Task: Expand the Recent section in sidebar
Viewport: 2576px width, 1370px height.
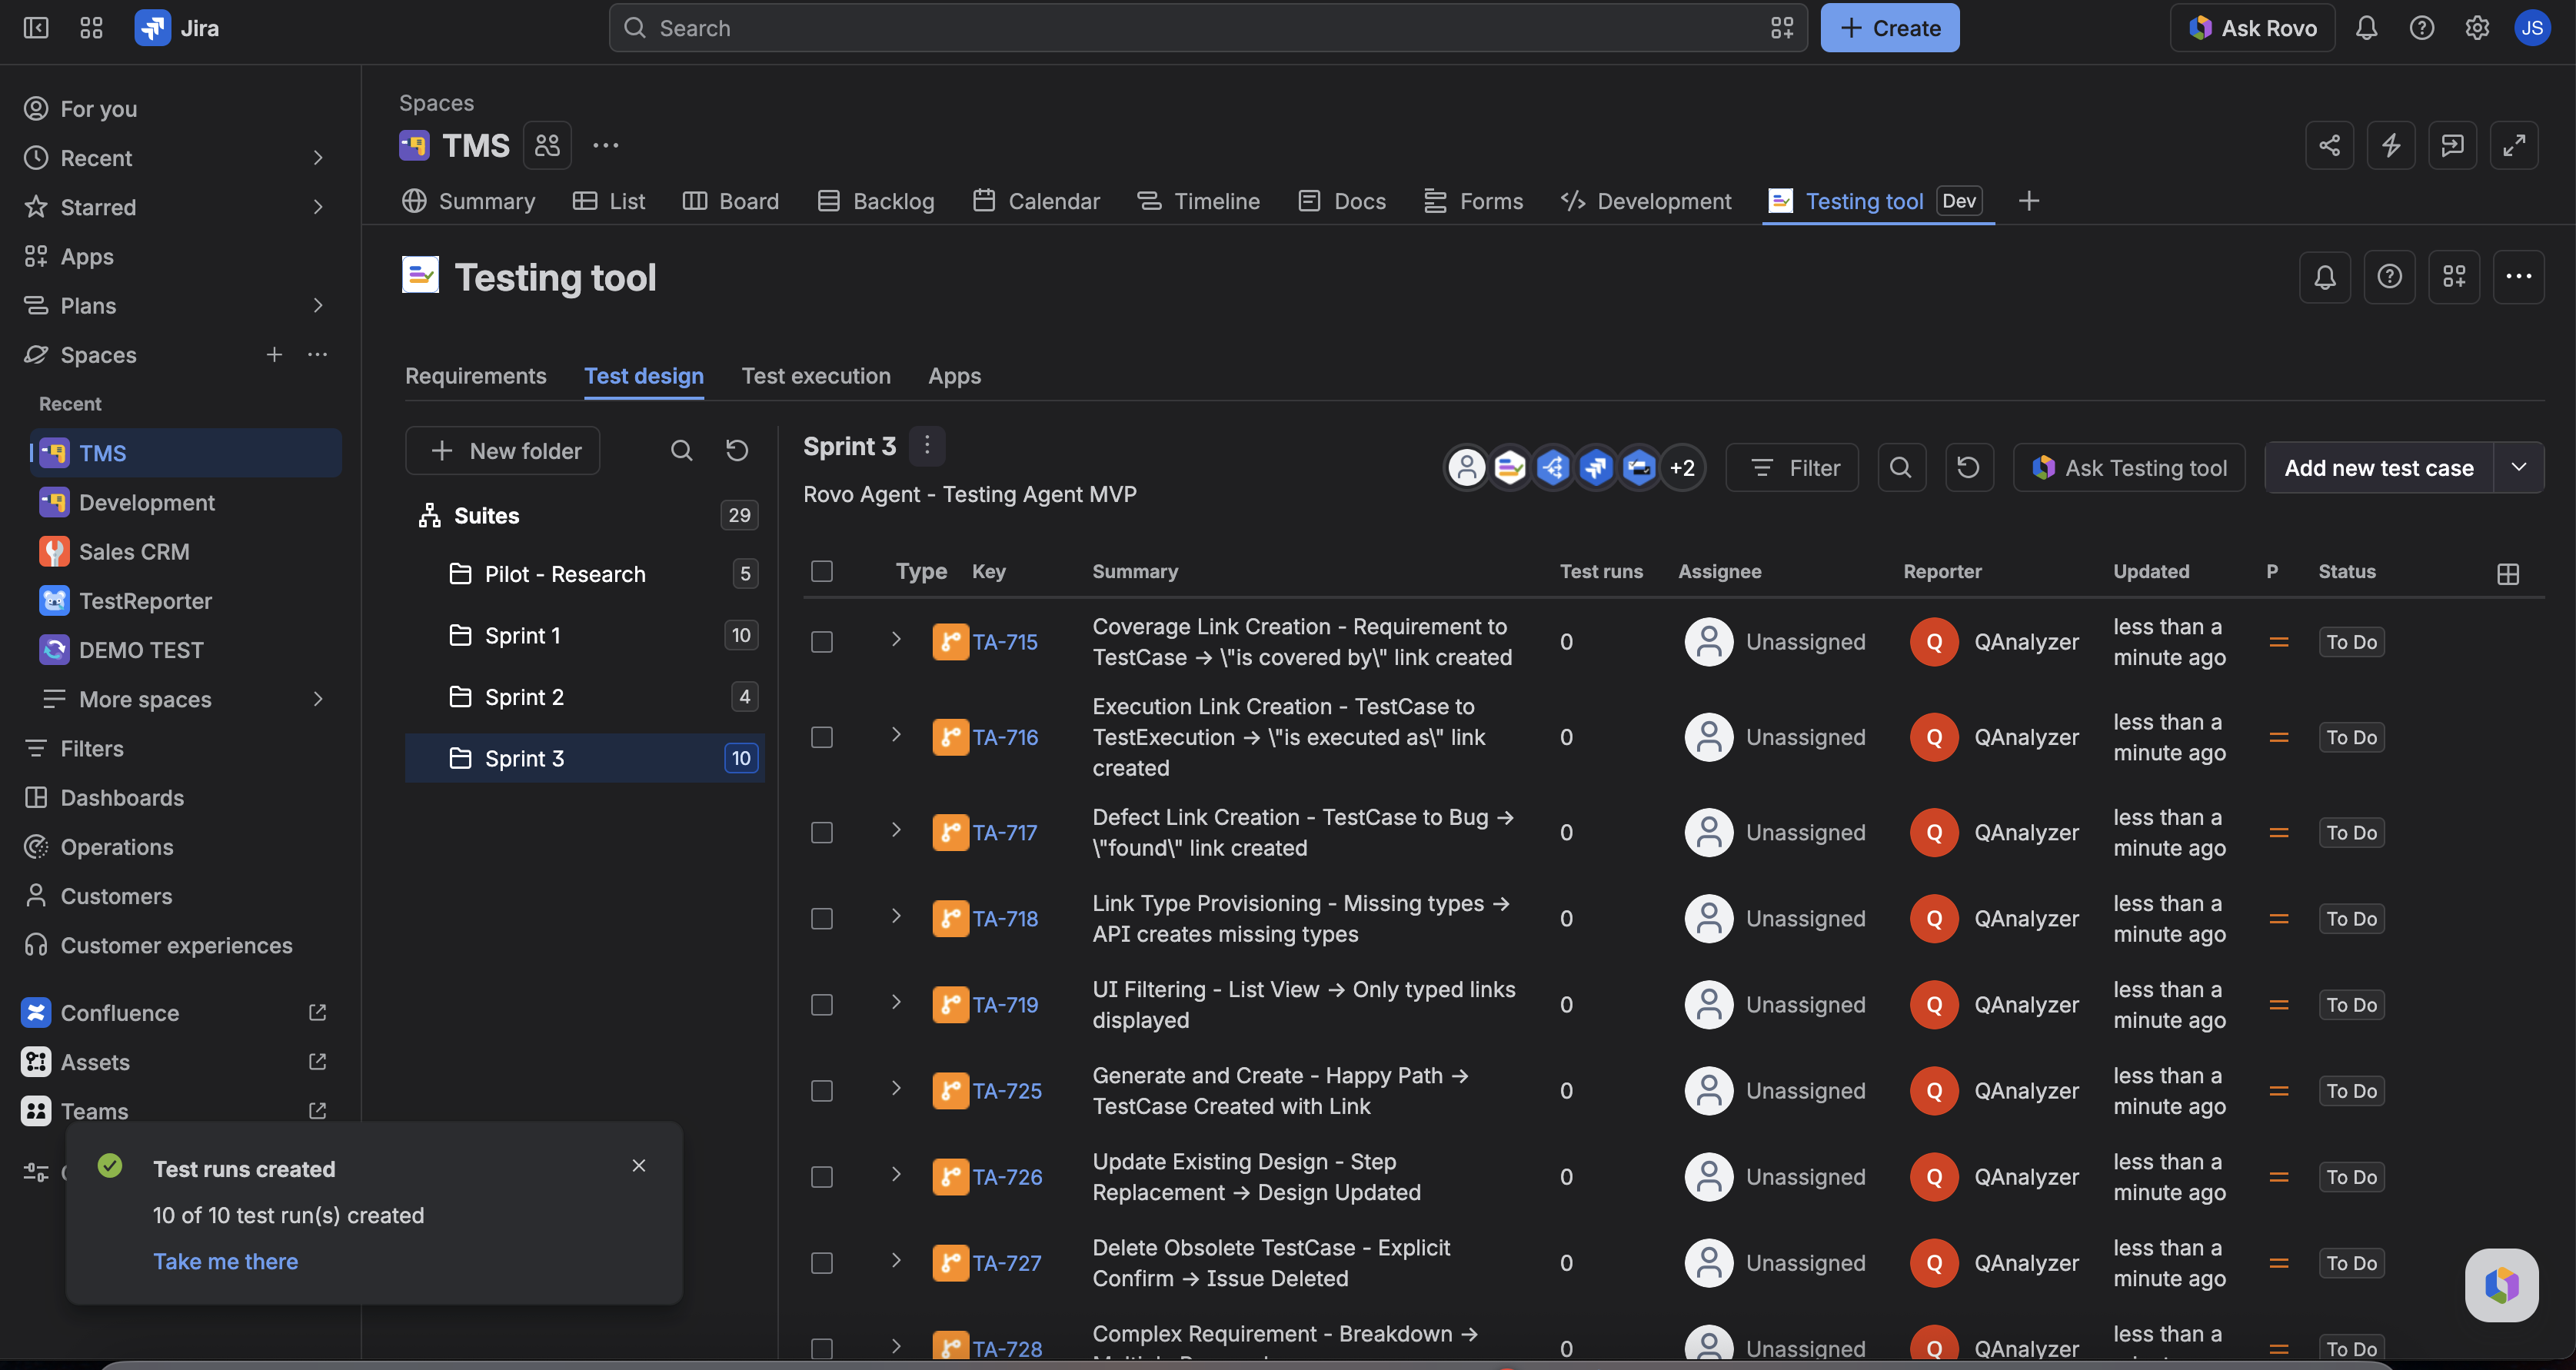Action: click(x=318, y=158)
